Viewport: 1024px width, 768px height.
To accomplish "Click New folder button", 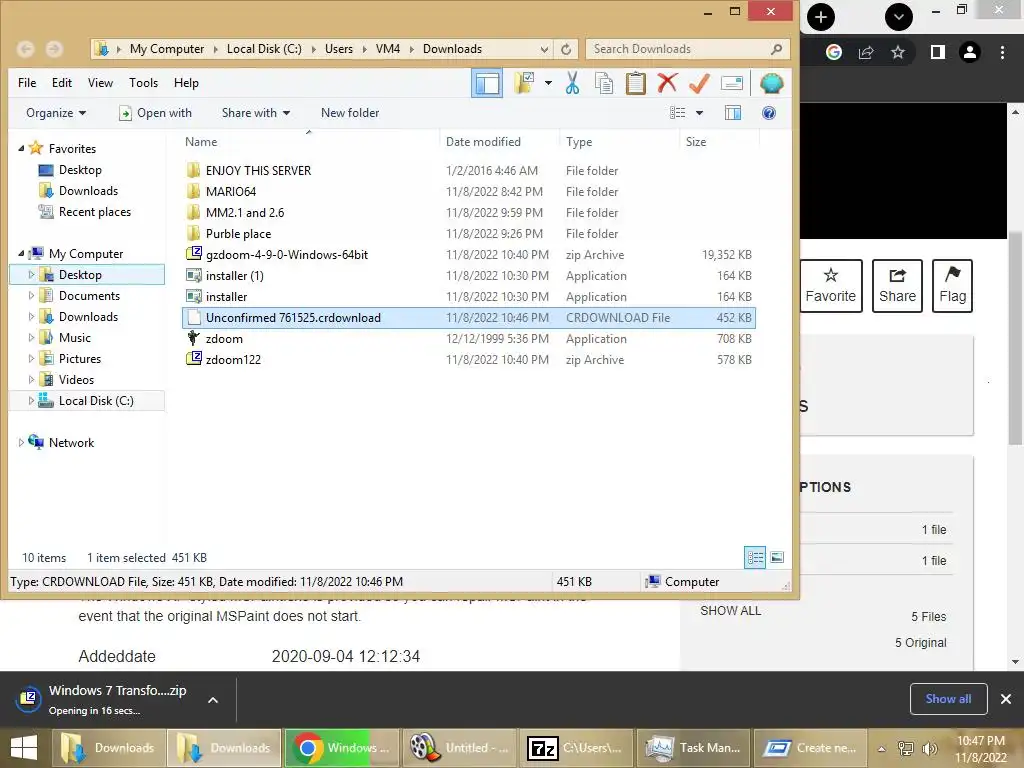I will coord(350,113).
